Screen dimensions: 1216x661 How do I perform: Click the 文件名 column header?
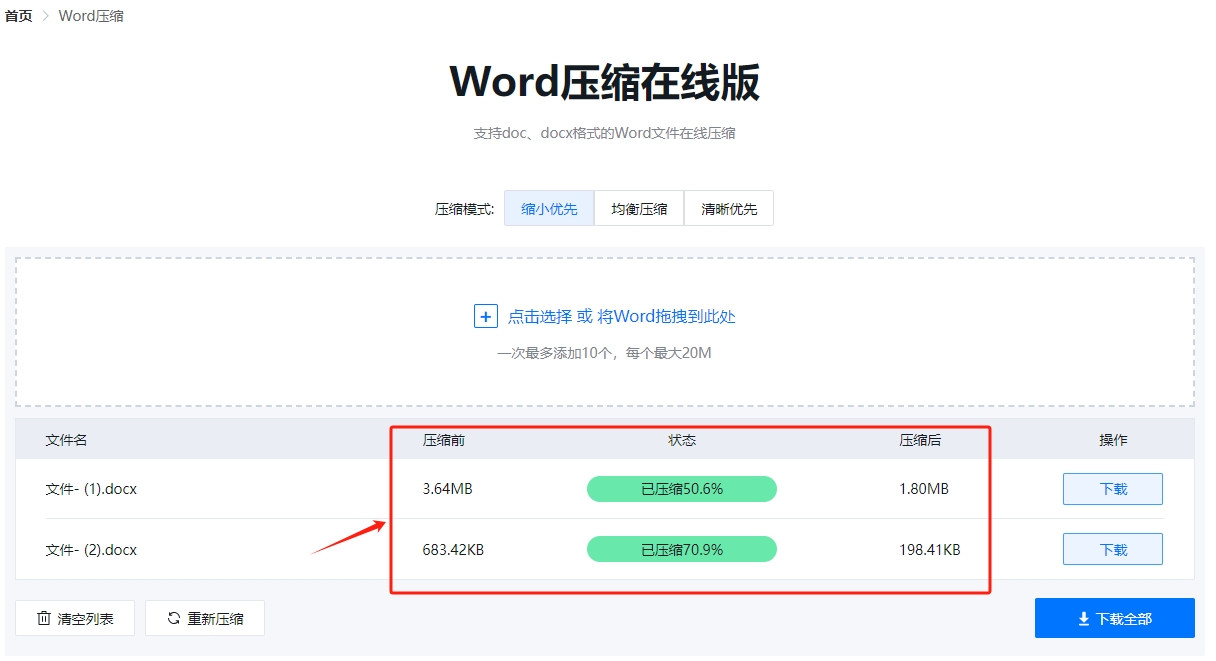[x=66, y=440]
